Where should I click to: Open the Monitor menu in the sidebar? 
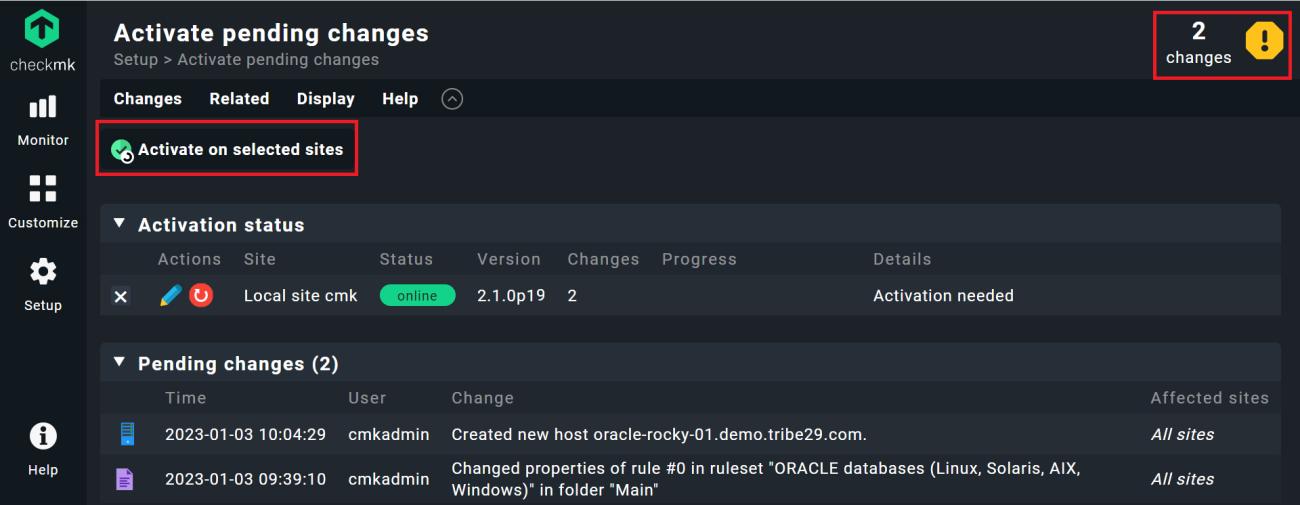click(43, 120)
